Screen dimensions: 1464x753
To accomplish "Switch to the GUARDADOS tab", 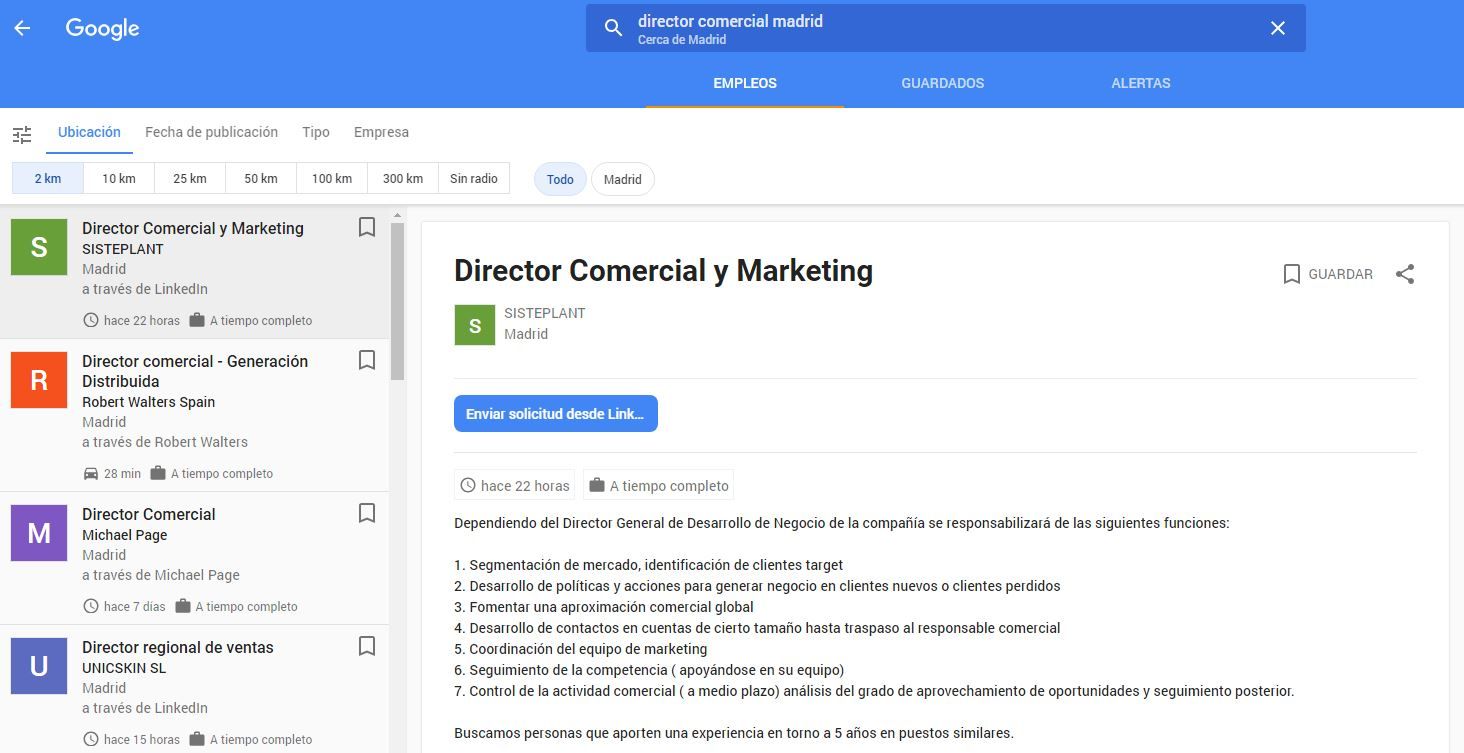I will pyautogui.click(x=942, y=83).
